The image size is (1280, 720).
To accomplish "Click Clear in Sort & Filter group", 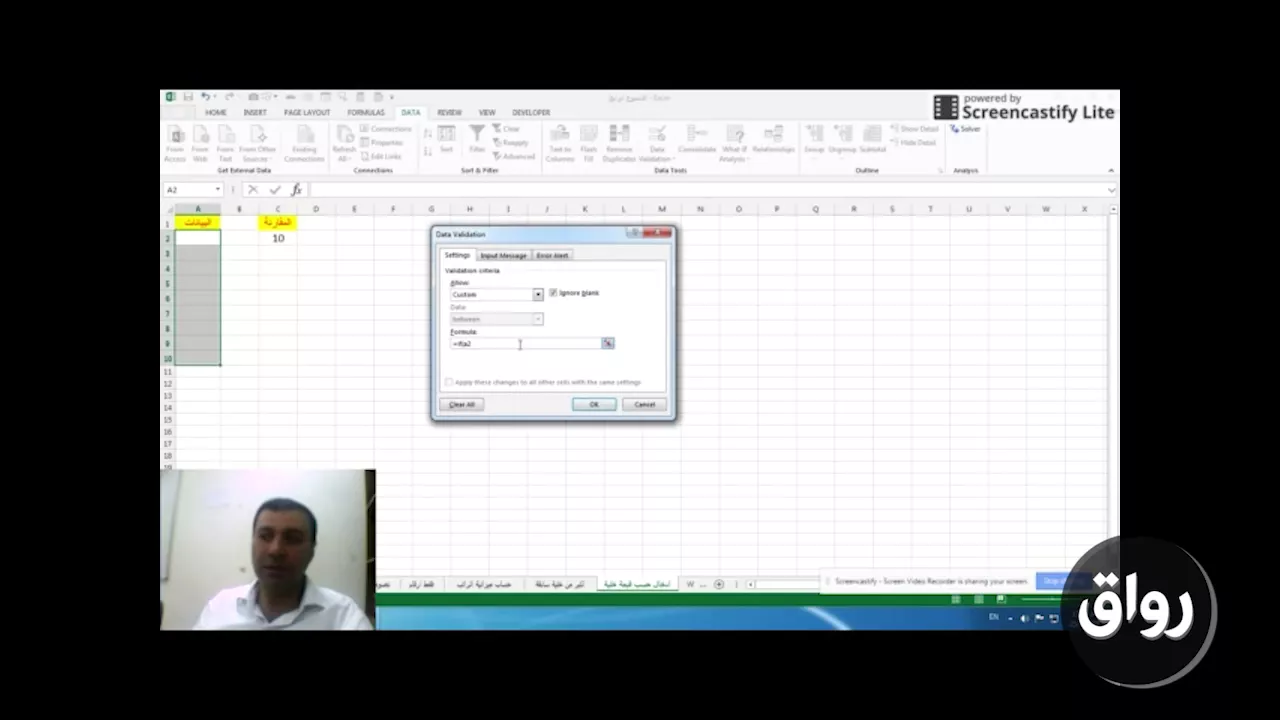I will tap(506, 129).
